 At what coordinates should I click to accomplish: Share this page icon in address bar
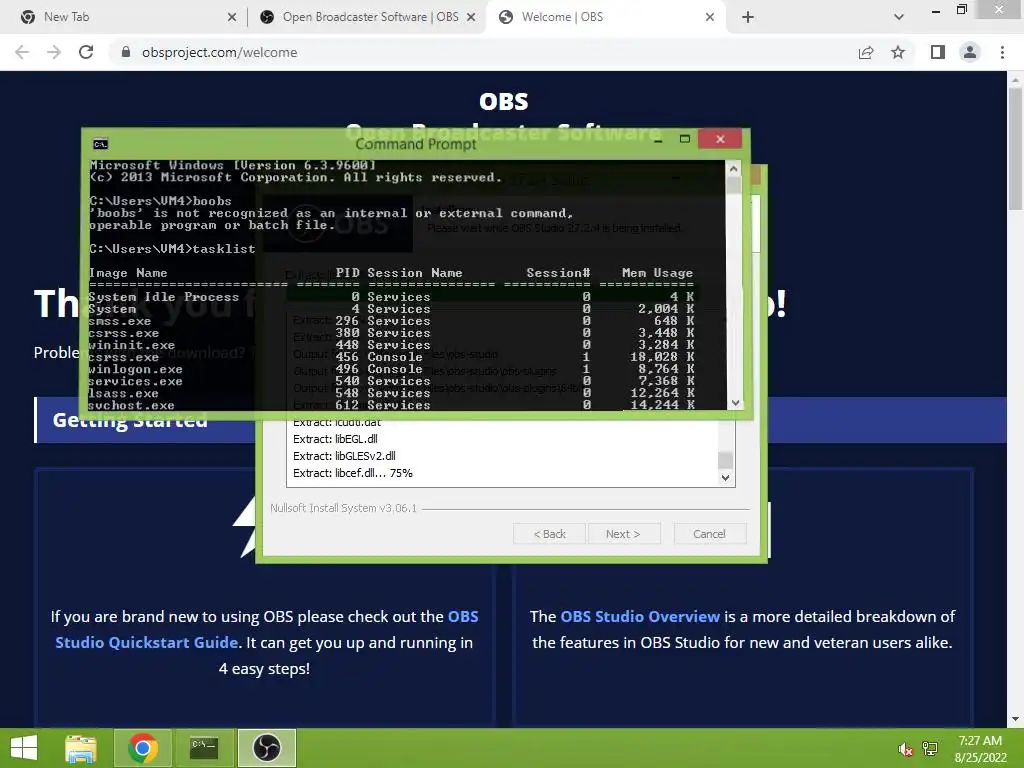pyautogui.click(x=866, y=52)
